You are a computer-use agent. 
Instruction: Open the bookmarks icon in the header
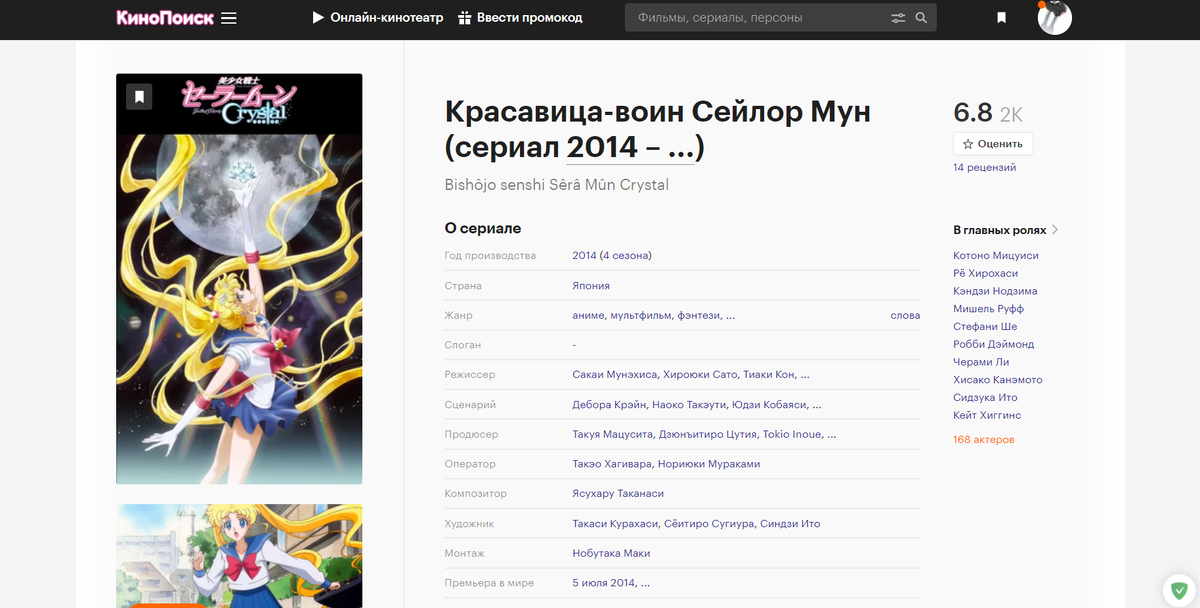[1001, 18]
